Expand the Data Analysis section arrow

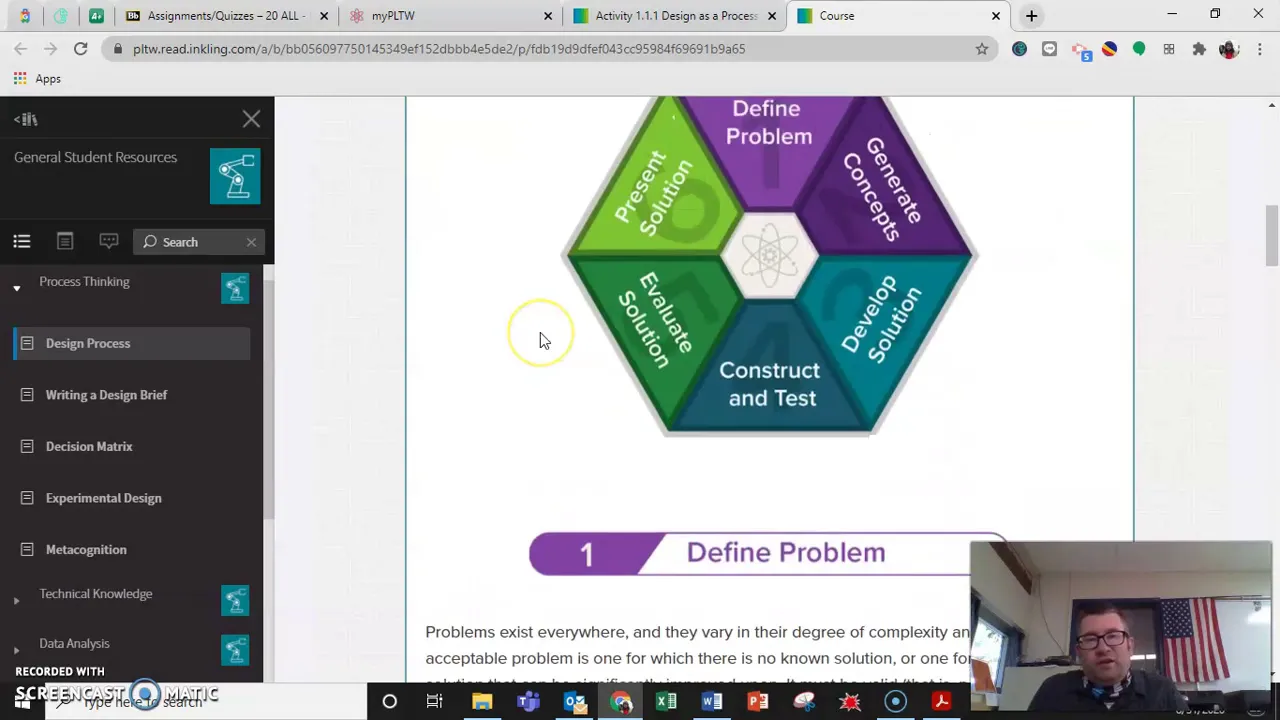pos(16,651)
